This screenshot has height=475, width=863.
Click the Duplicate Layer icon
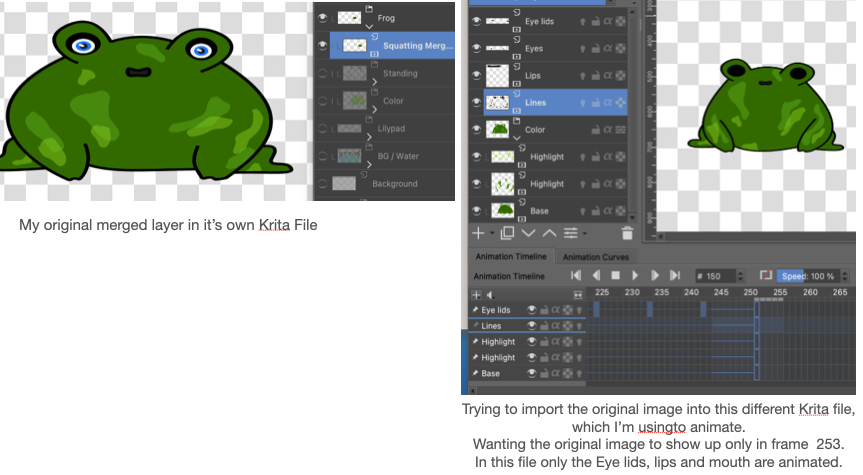507,232
